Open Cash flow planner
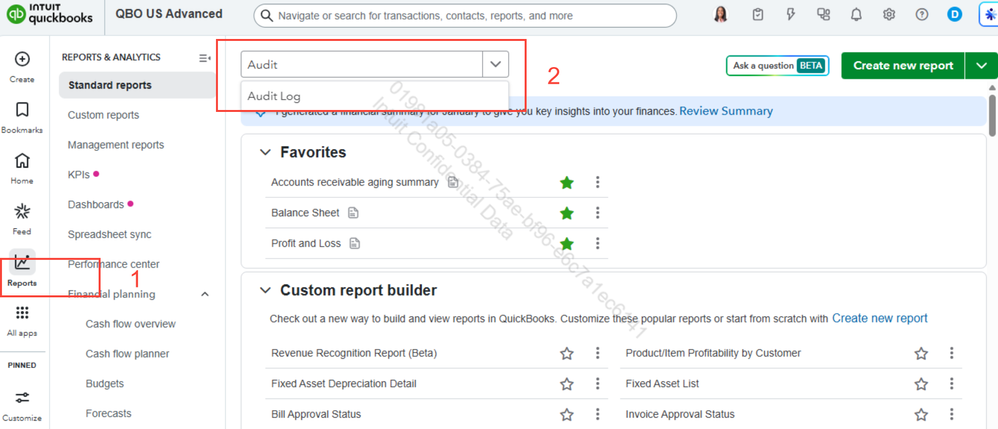Image resolution: width=998 pixels, height=429 pixels. [127, 354]
